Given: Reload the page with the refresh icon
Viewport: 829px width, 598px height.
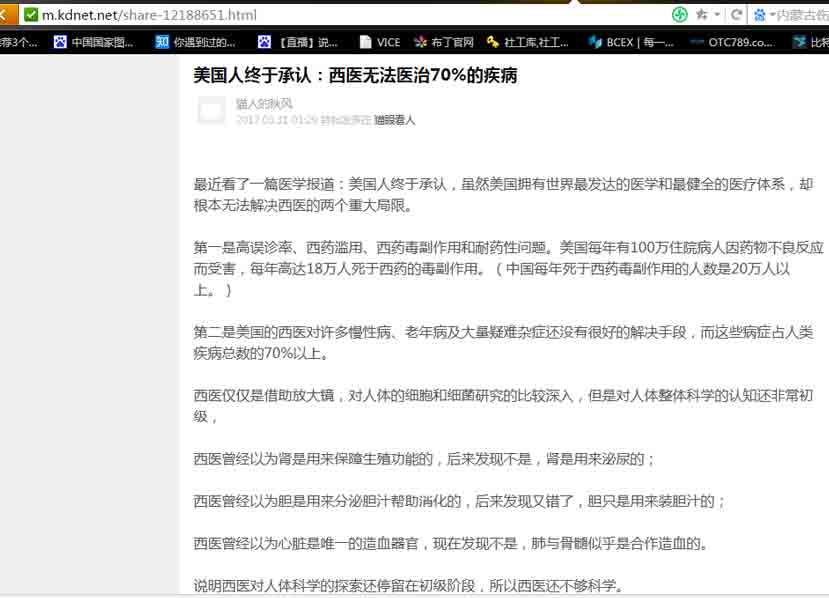Looking at the screenshot, I should [738, 15].
